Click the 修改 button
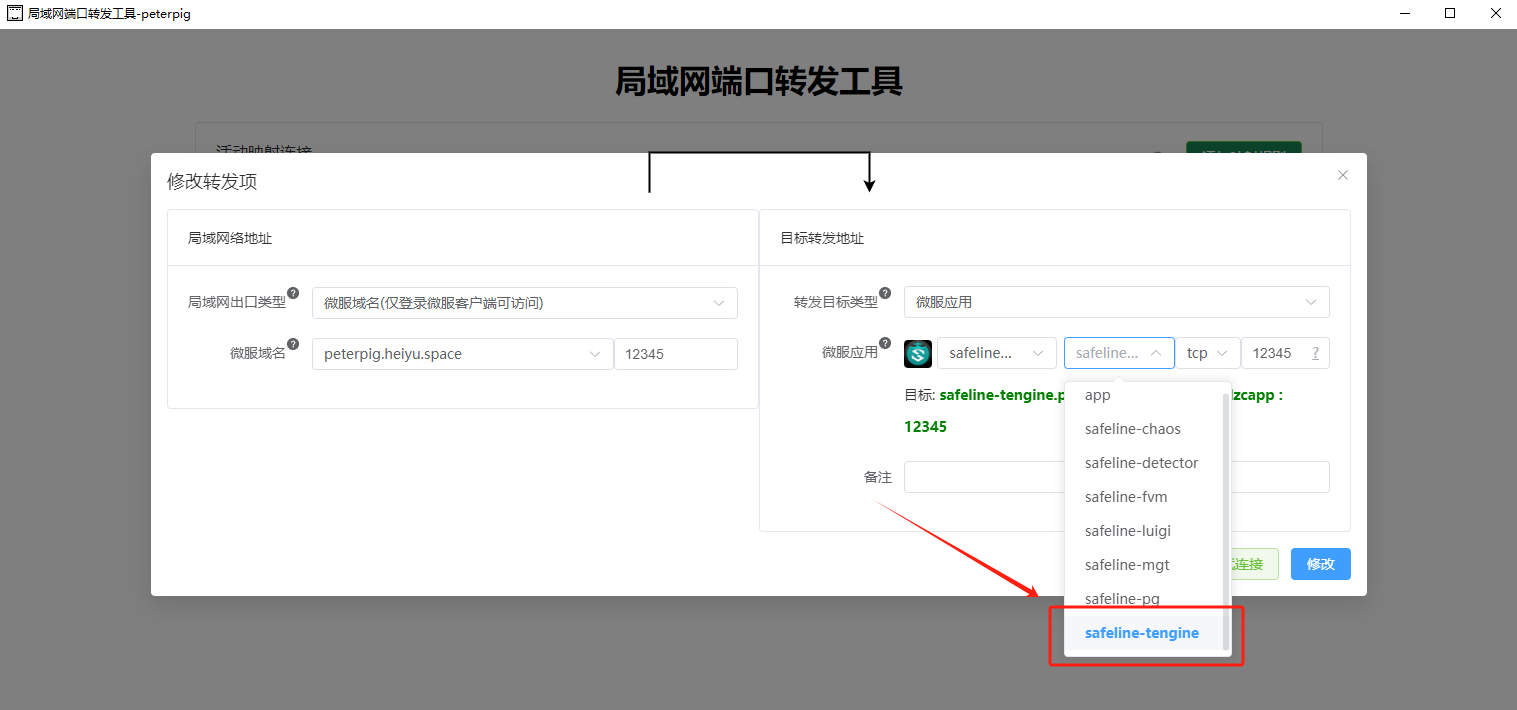1517x710 pixels. pos(1320,564)
